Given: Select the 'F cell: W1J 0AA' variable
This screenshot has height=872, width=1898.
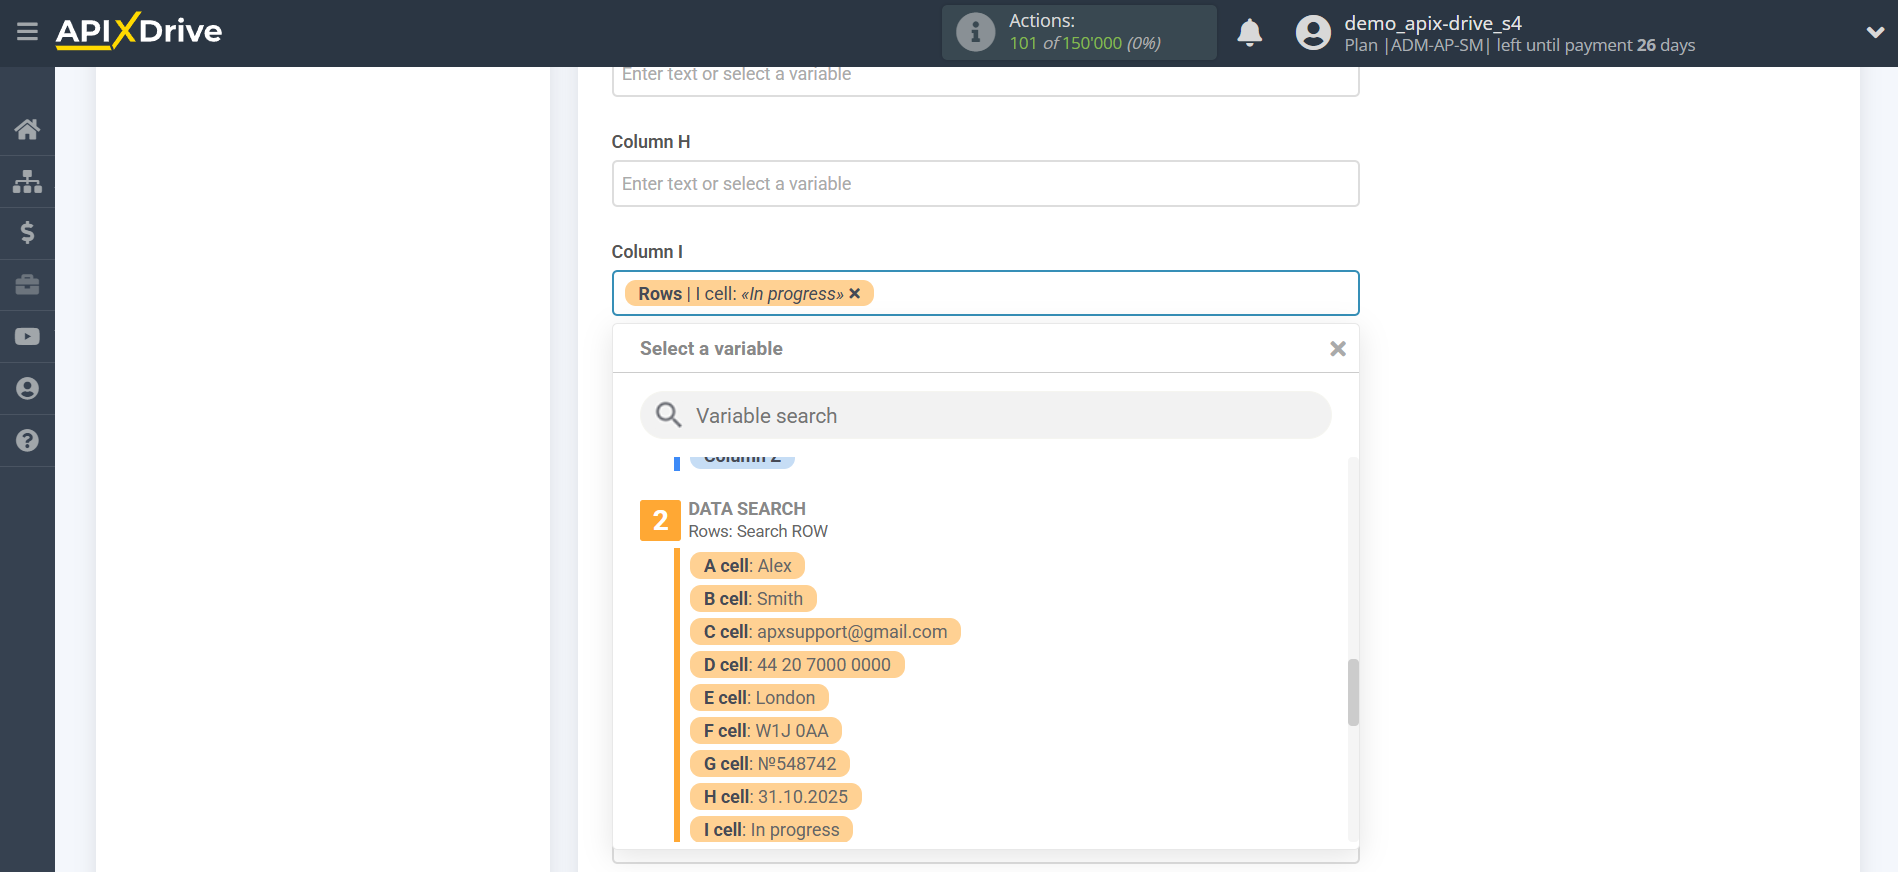Looking at the screenshot, I should 766,731.
